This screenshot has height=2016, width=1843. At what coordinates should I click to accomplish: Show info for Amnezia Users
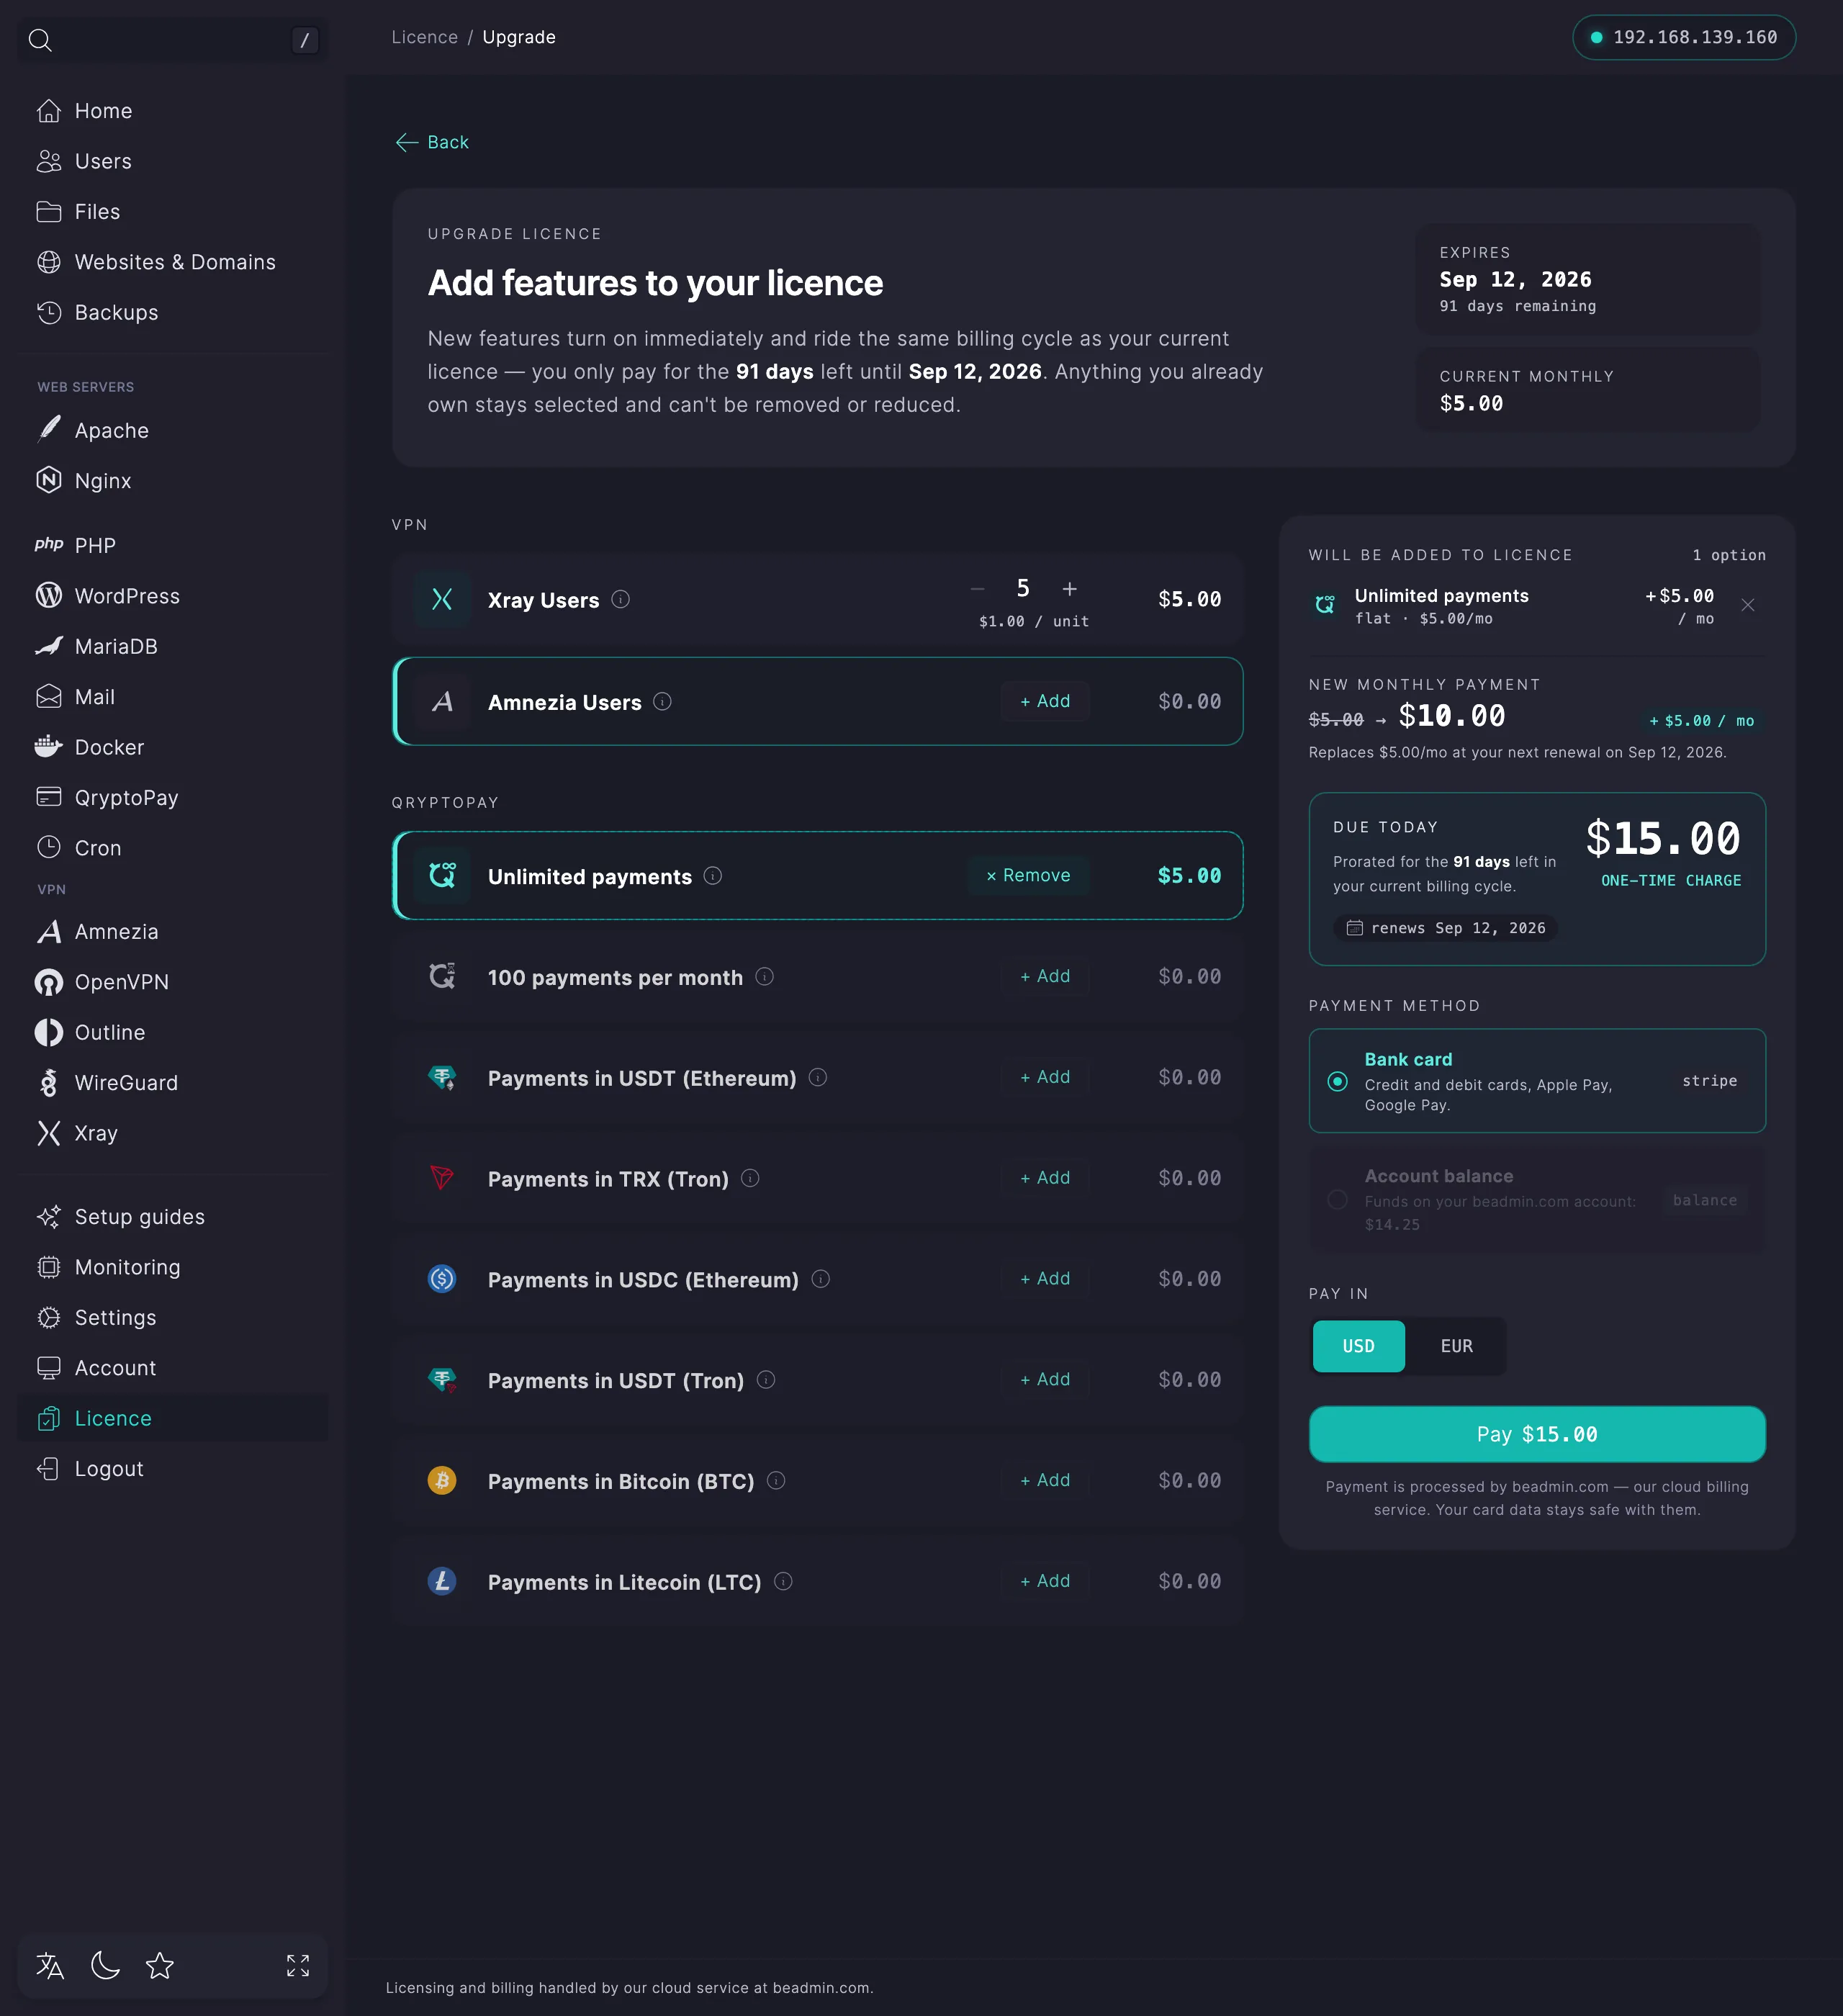pos(663,702)
